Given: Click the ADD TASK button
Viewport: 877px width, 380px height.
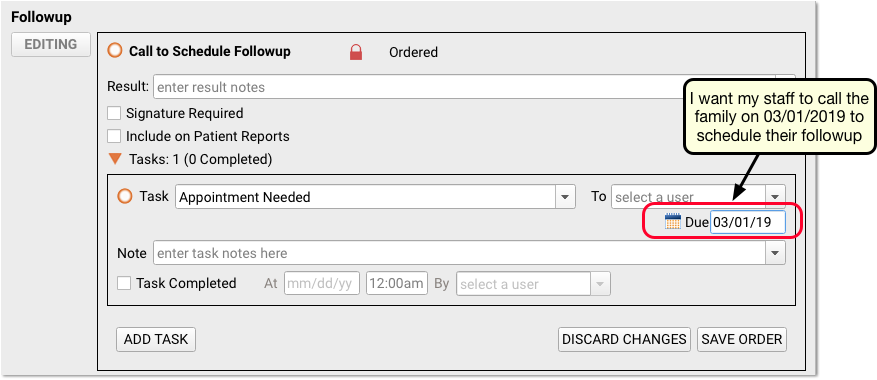Looking at the screenshot, I should coord(156,339).
